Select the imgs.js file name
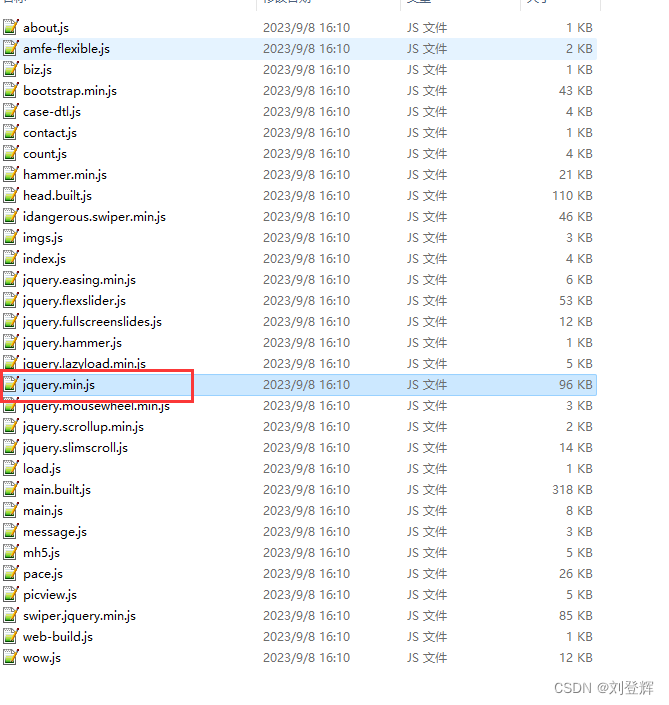 (43, 238)
